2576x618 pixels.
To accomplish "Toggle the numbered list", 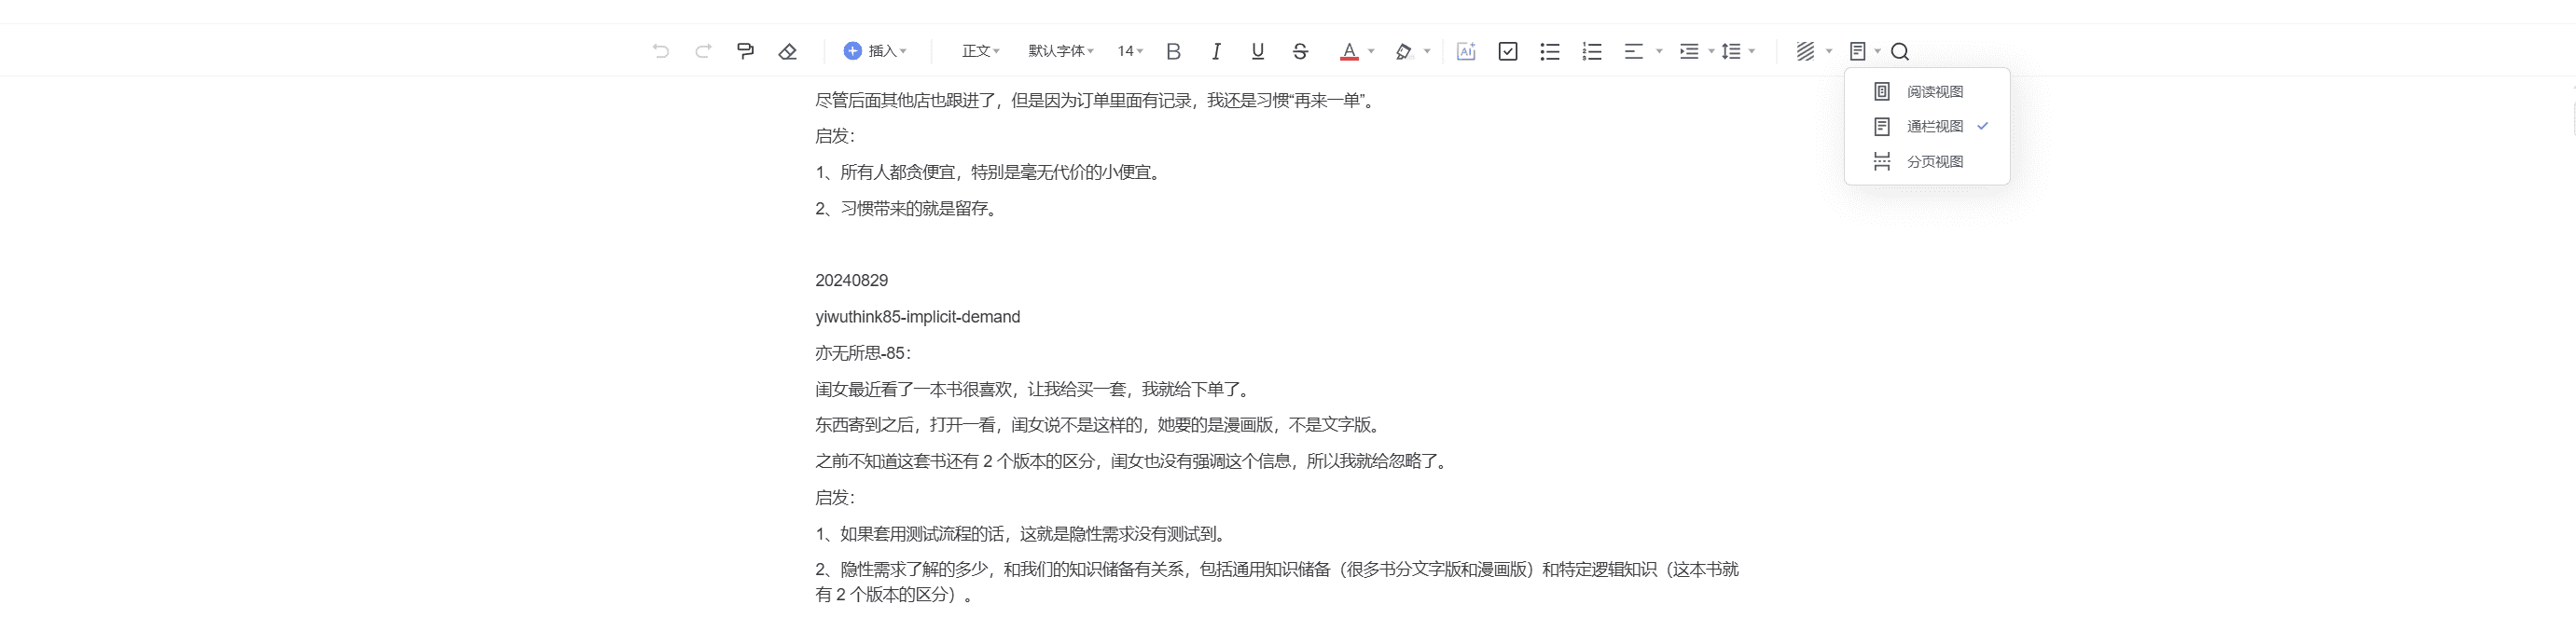I will 1592,51.
